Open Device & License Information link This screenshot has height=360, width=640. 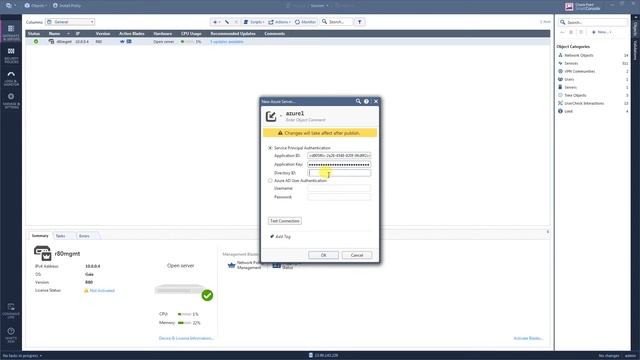click(x=186, y=338)
